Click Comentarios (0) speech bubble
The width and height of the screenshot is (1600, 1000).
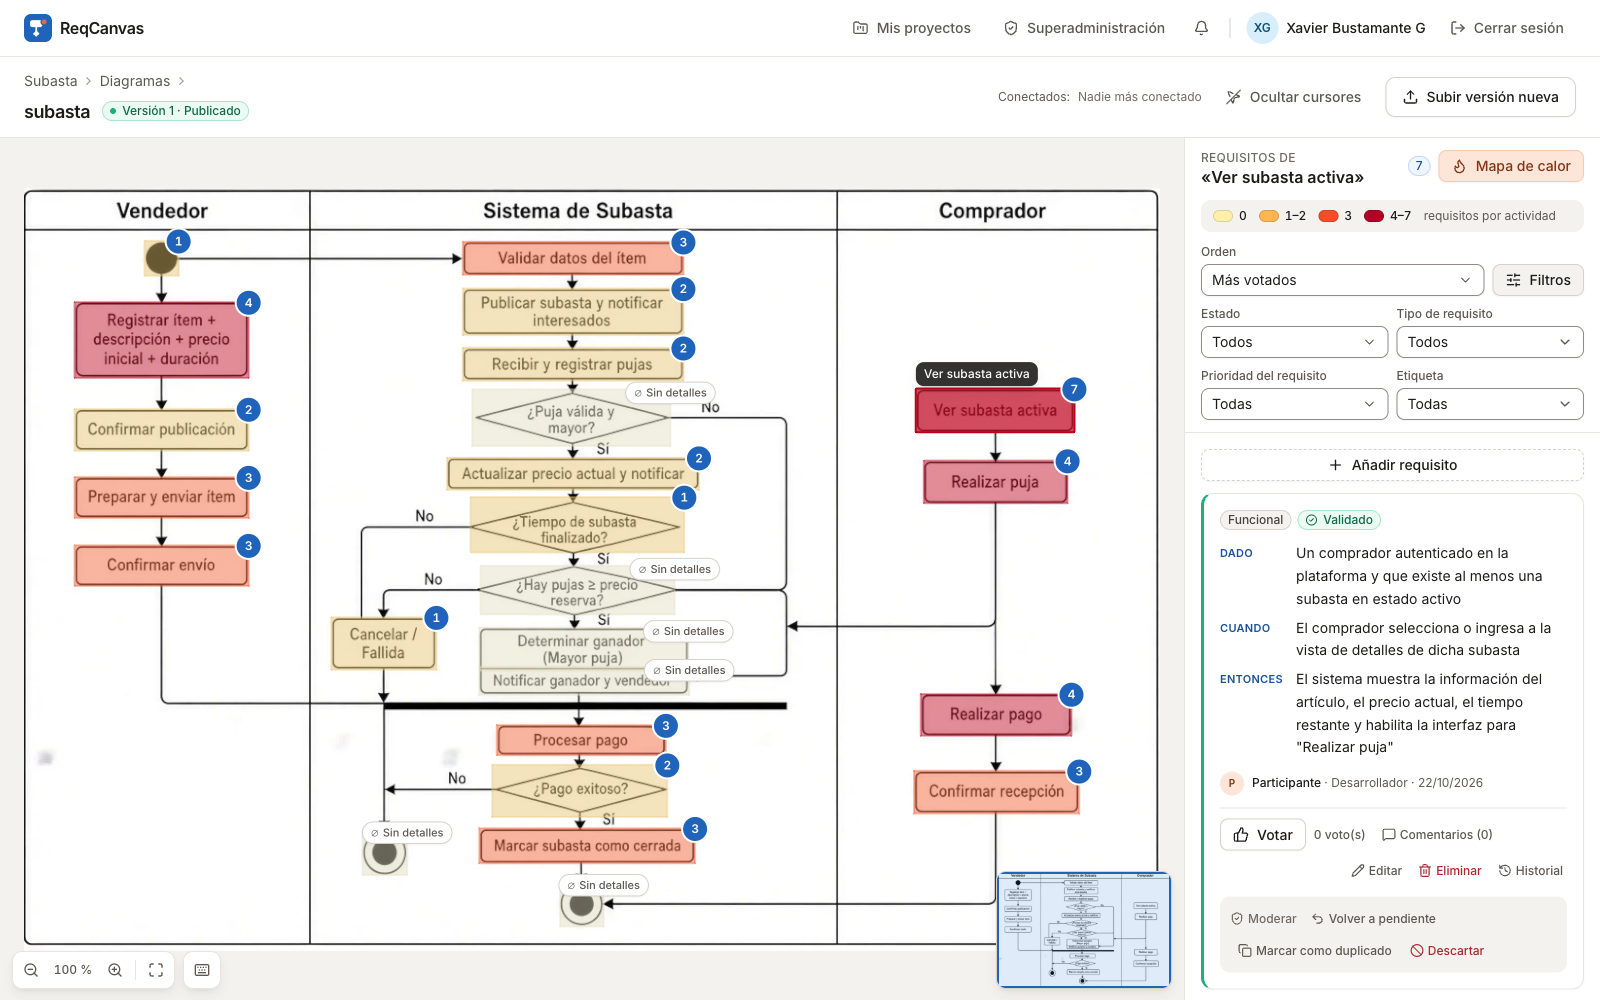click(x=1437, y=835)
